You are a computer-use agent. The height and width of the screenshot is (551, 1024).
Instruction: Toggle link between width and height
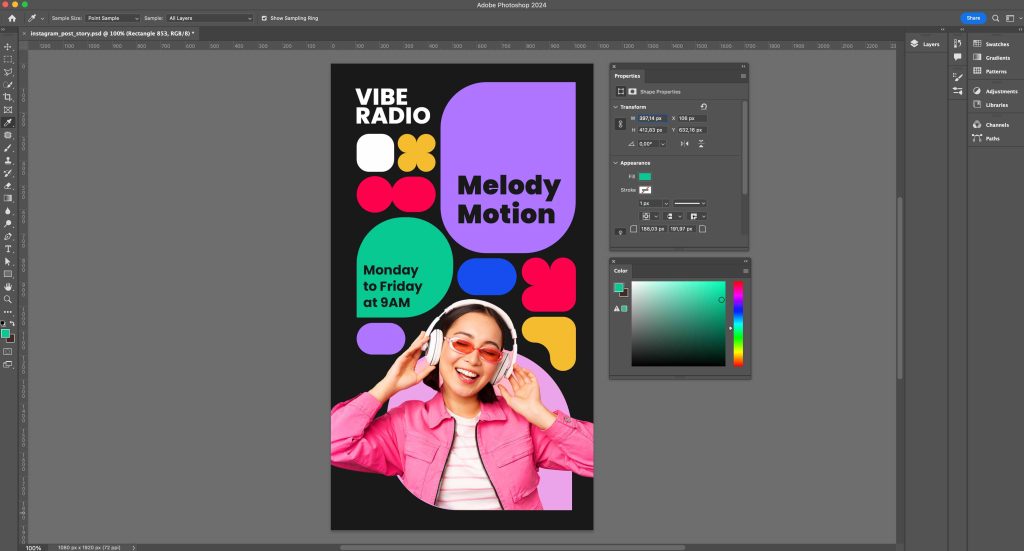pyautogui.click(x=620, y=124)
